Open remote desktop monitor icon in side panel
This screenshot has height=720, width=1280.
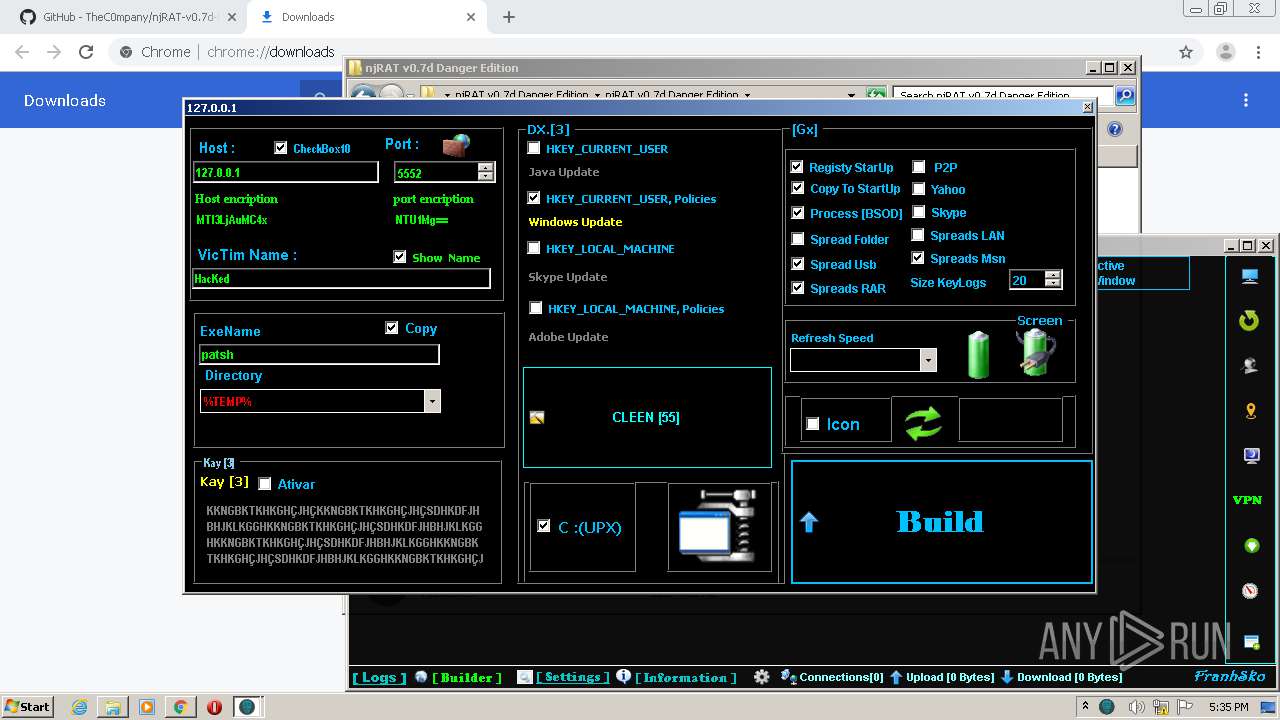click(1249, 277)
